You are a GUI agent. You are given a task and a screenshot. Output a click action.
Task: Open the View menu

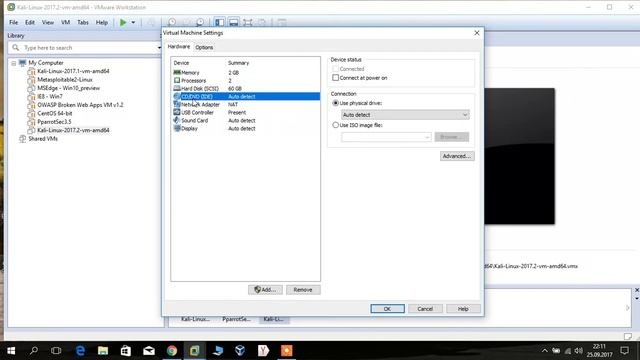[x=48, y=22]
